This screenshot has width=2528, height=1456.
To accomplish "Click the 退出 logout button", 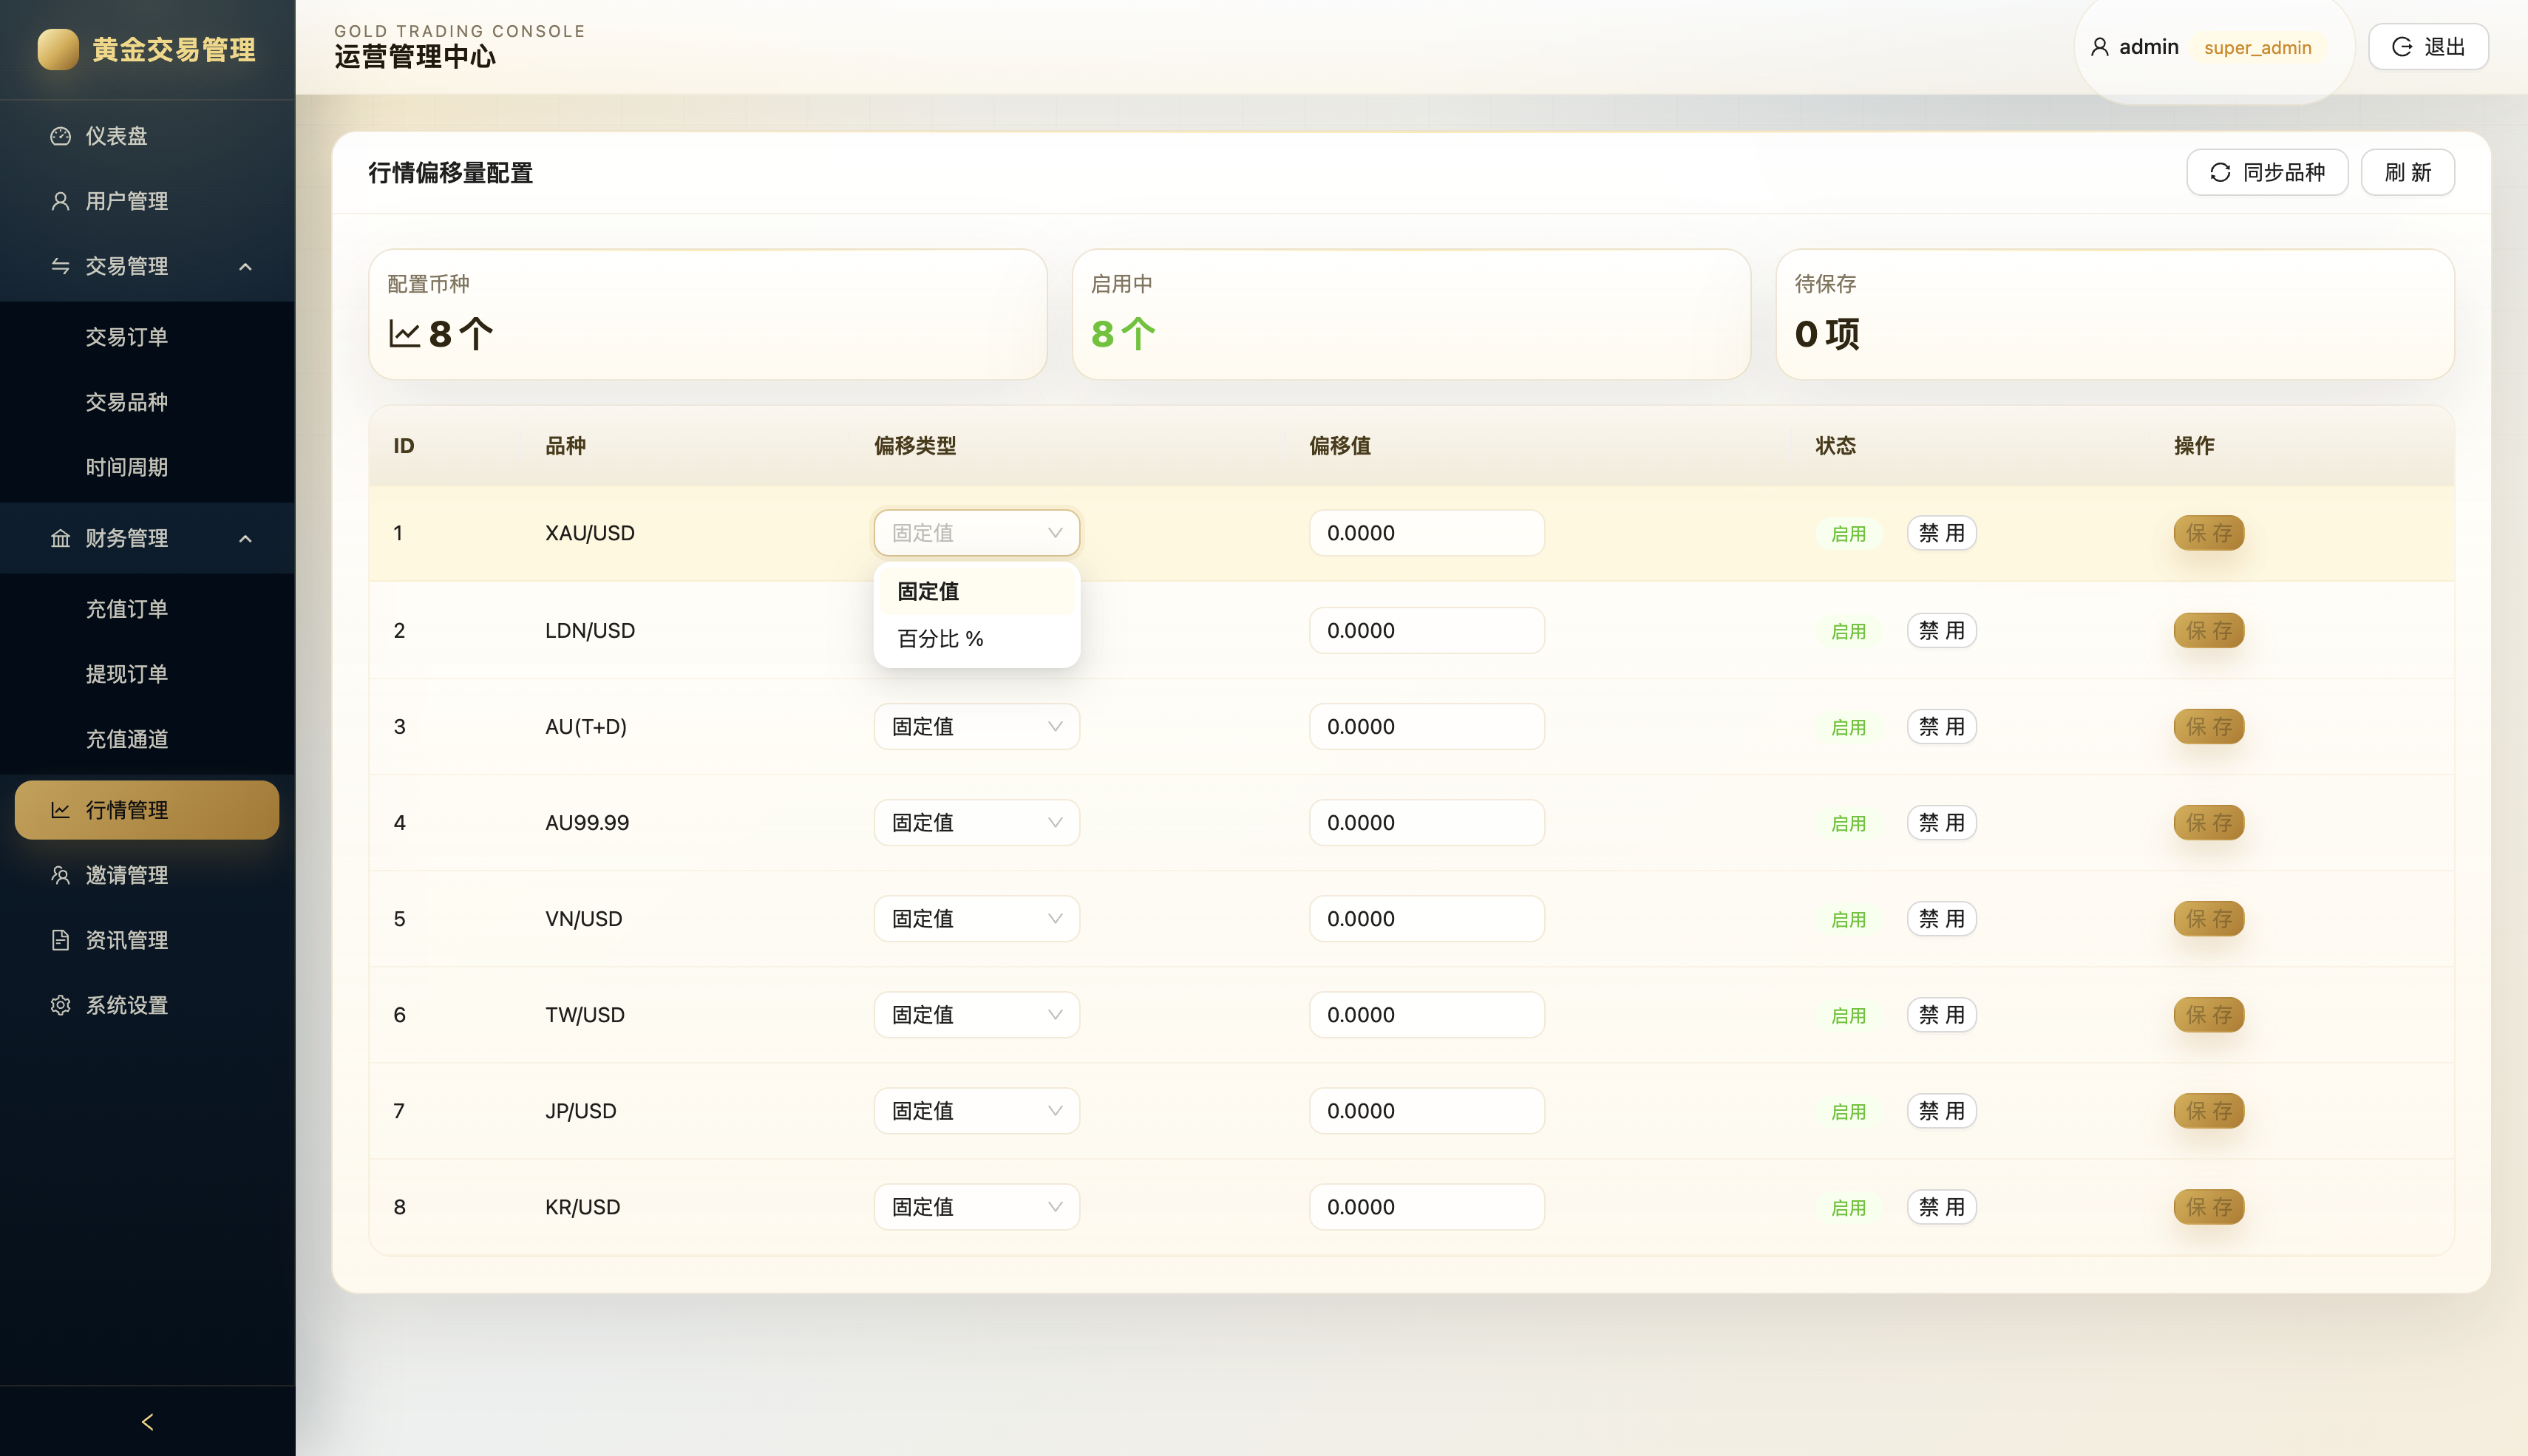I will coord(2428,47).
